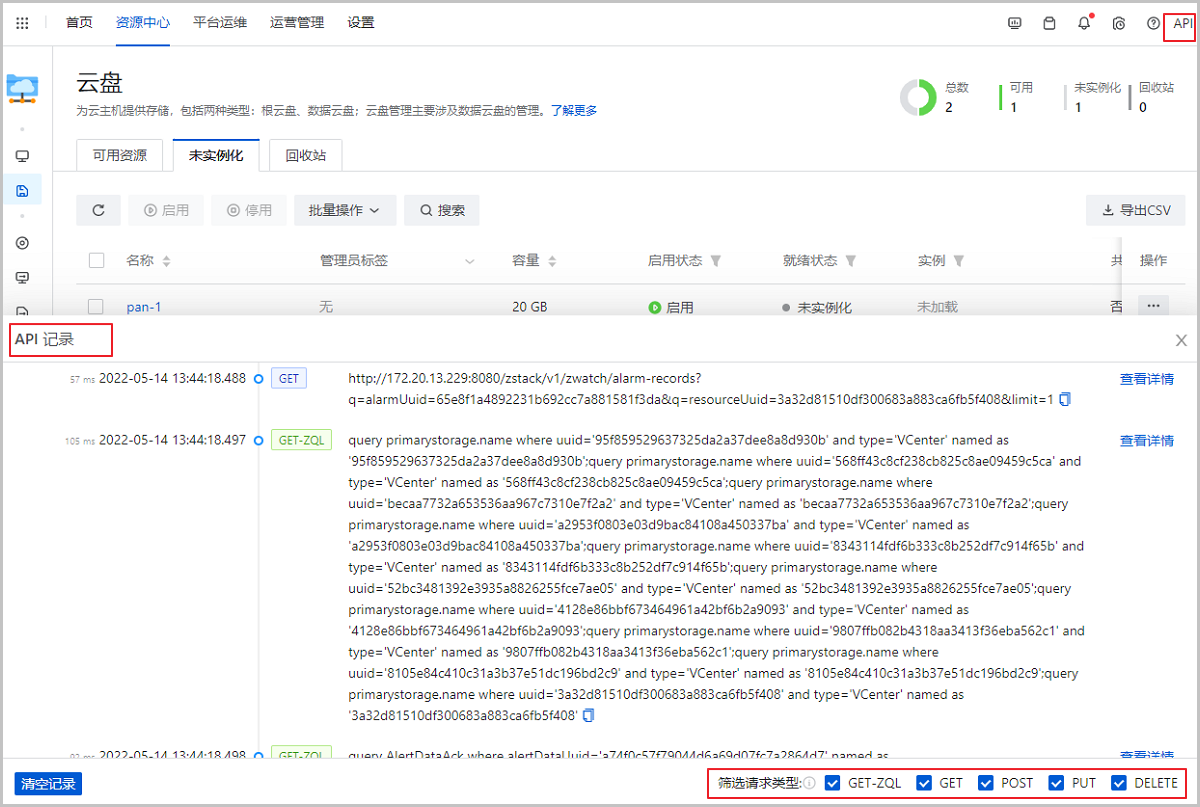1200x807 pixels.
Task: Click the package/box icon in the top bar
Action: (x=1049, y=22)
